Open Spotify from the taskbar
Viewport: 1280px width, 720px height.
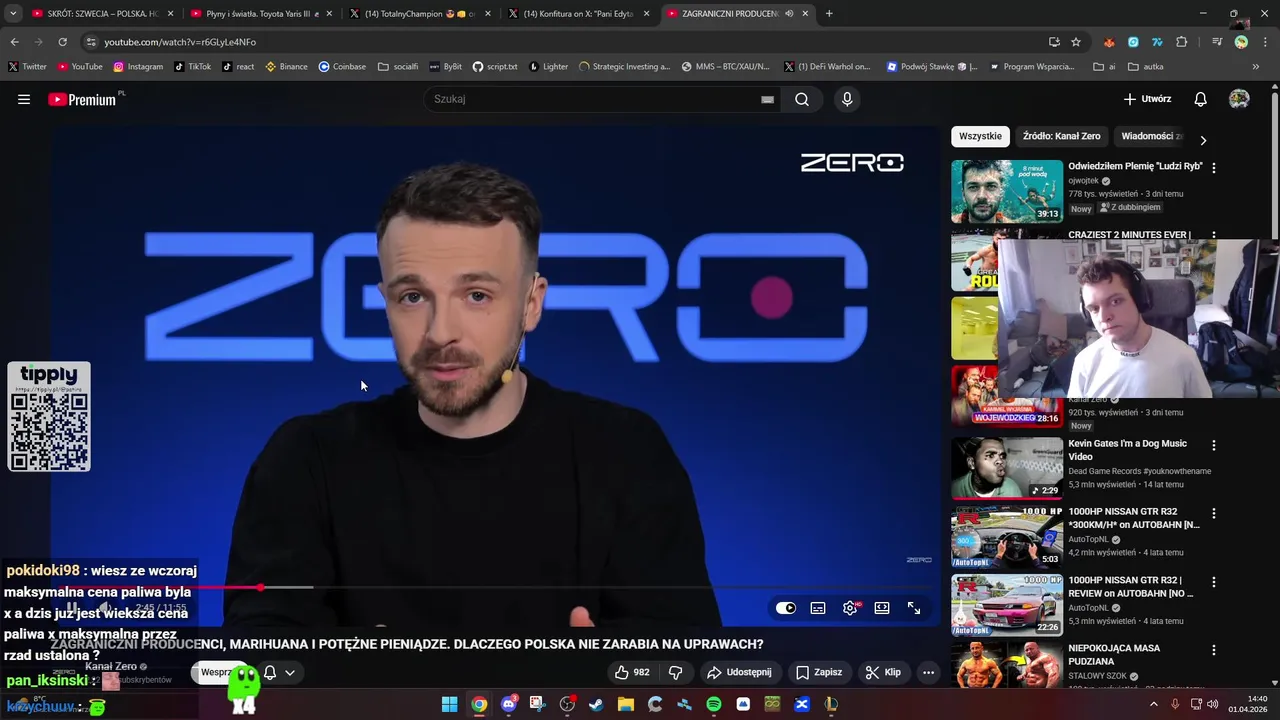tap(713, 704)
